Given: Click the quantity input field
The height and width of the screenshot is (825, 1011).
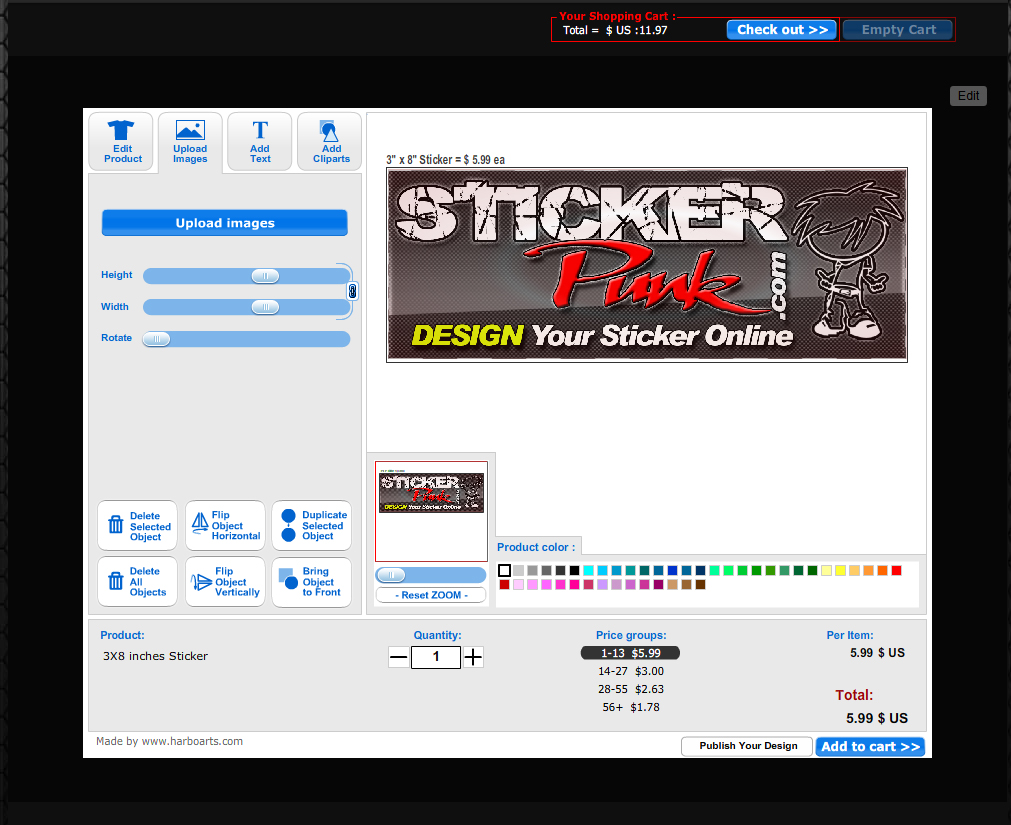Looking at the screenshot, I should click(436, 657).
